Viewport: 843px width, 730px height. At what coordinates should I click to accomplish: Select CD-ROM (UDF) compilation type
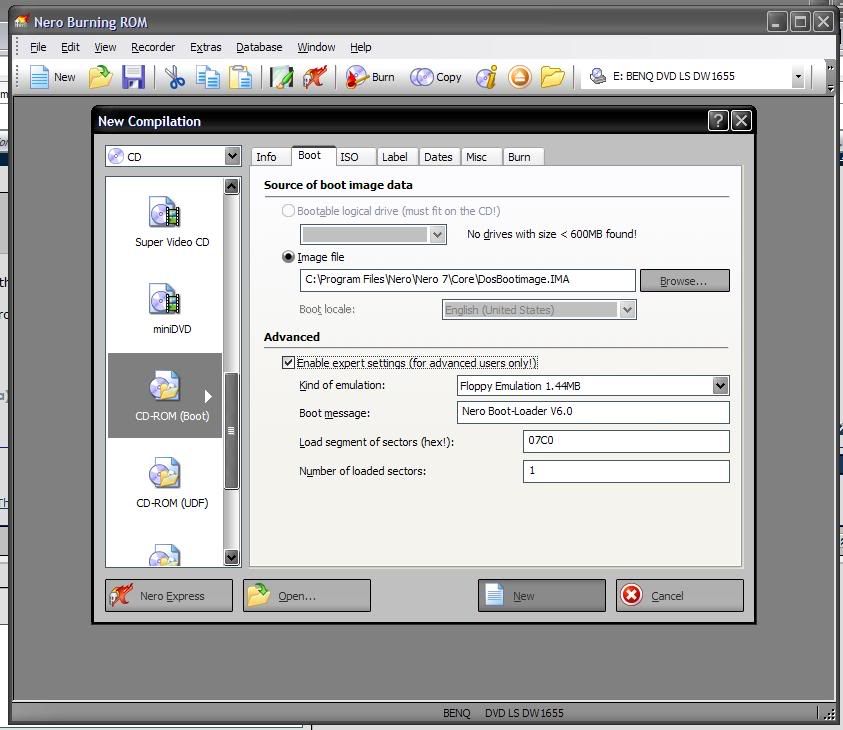[x=172, y=483]
